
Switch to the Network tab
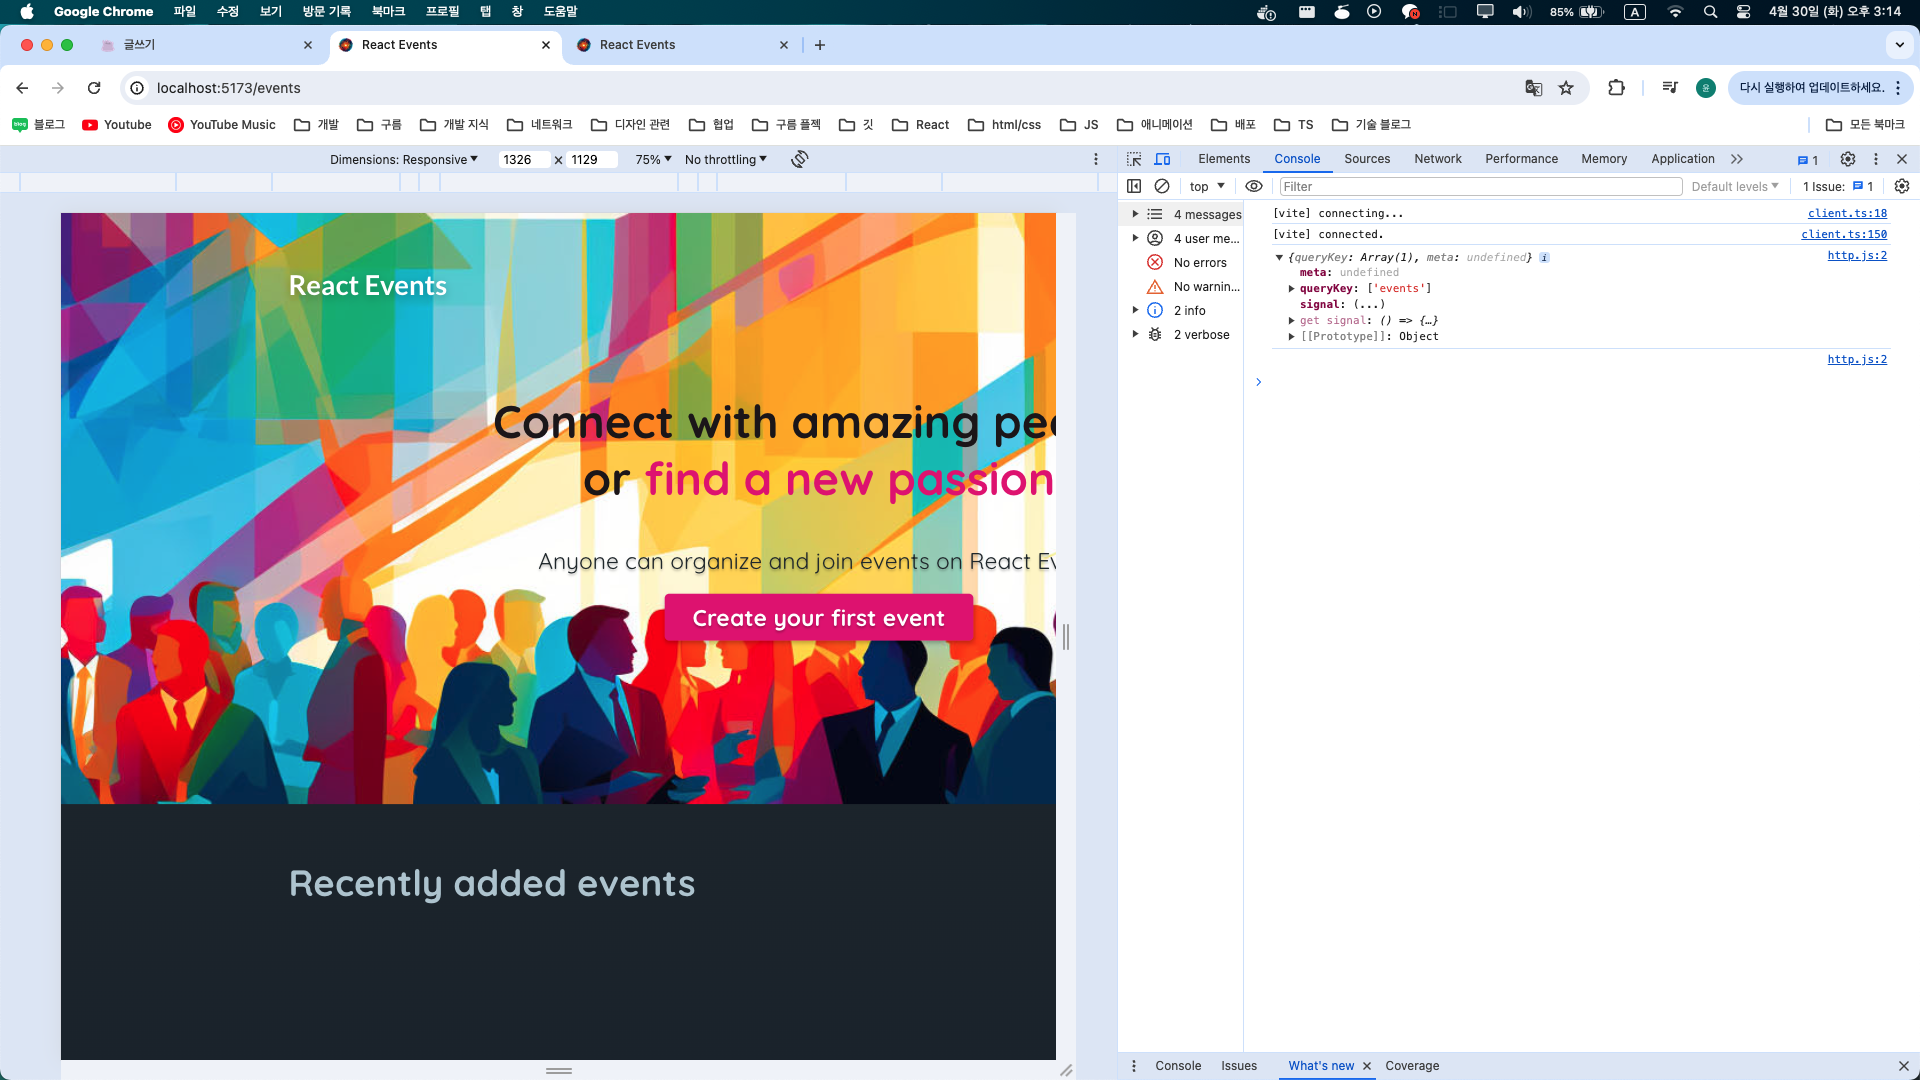pos(1437,159)
